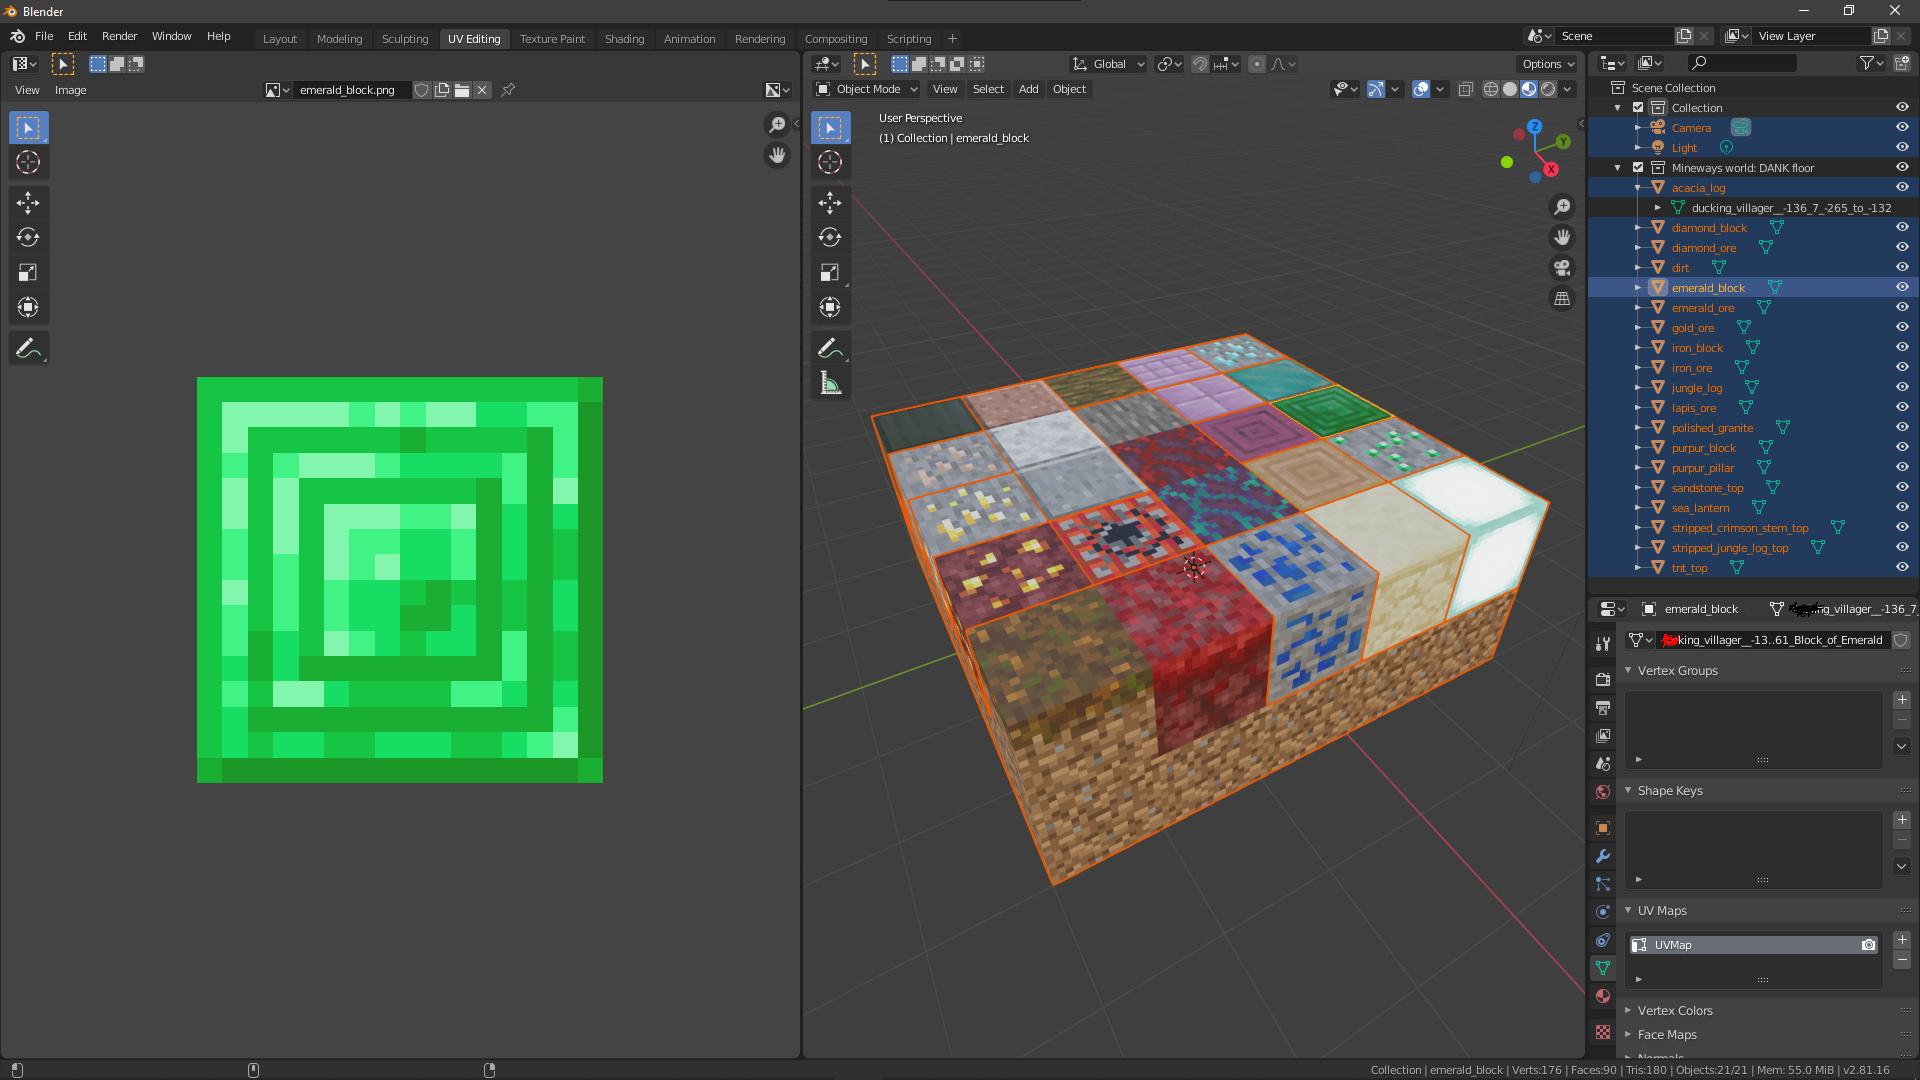Screen dimensions: 1920x1080
Task: Switch to the Shading workspace tab
Action: 624,39
